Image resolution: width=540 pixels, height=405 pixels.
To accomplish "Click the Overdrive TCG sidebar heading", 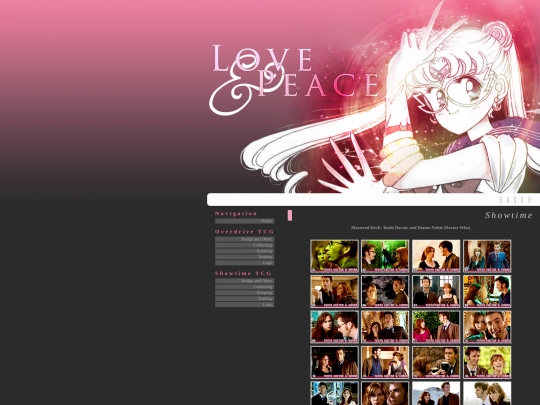I will [245, 231].
